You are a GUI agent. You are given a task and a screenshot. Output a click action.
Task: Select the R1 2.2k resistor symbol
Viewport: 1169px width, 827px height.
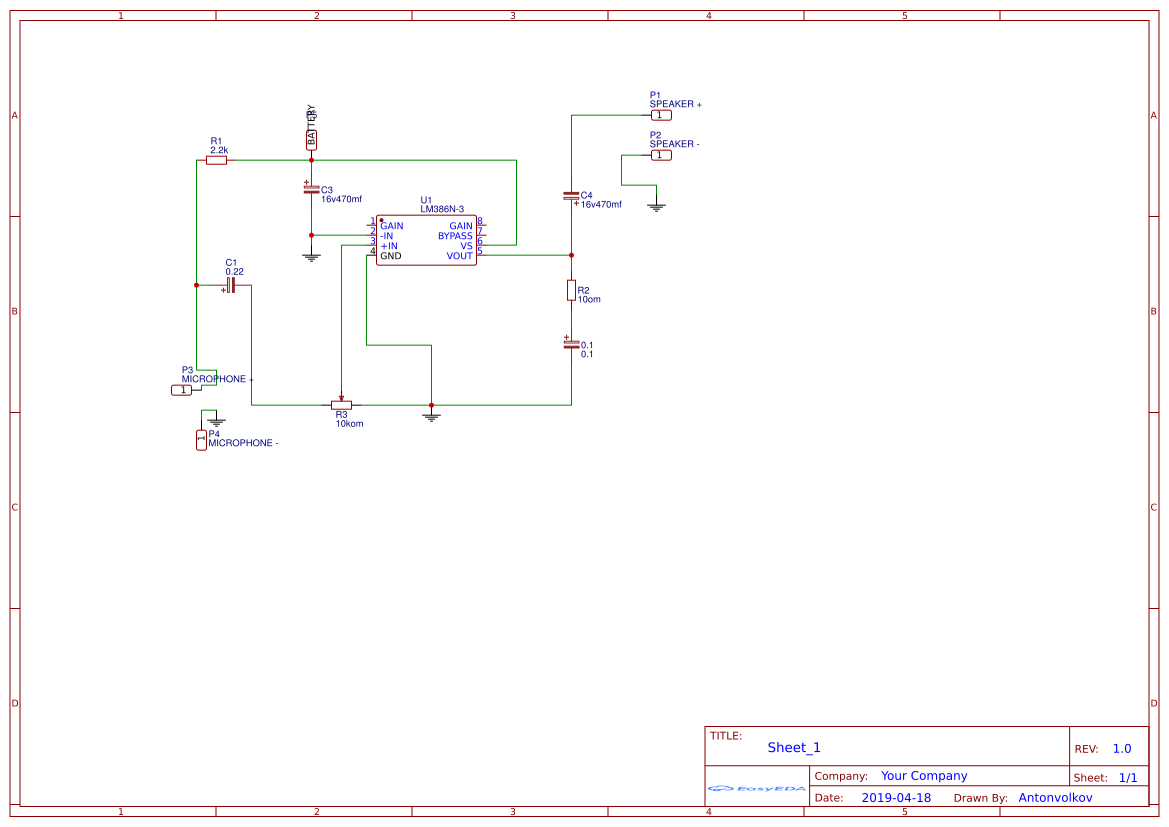coord(216,160)
